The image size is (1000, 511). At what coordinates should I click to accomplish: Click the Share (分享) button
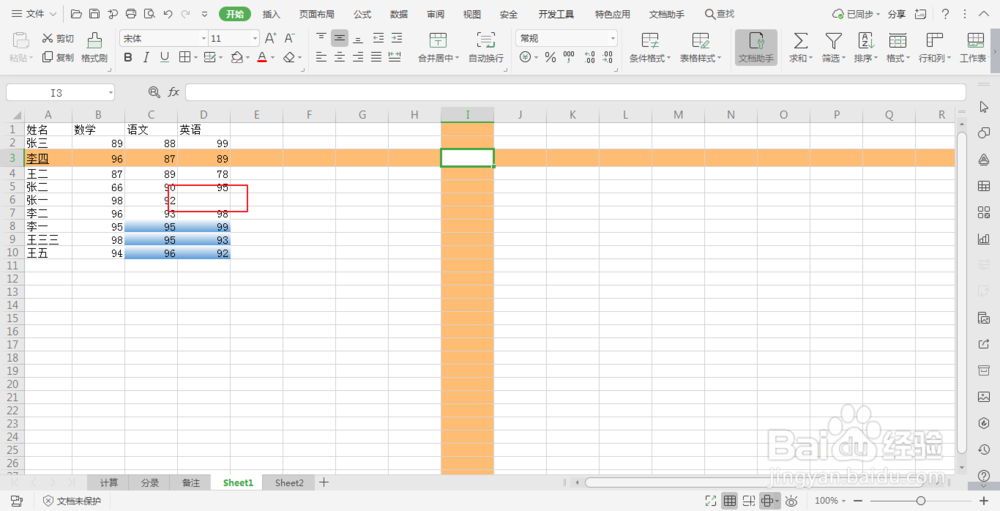(x=897, y=14)
